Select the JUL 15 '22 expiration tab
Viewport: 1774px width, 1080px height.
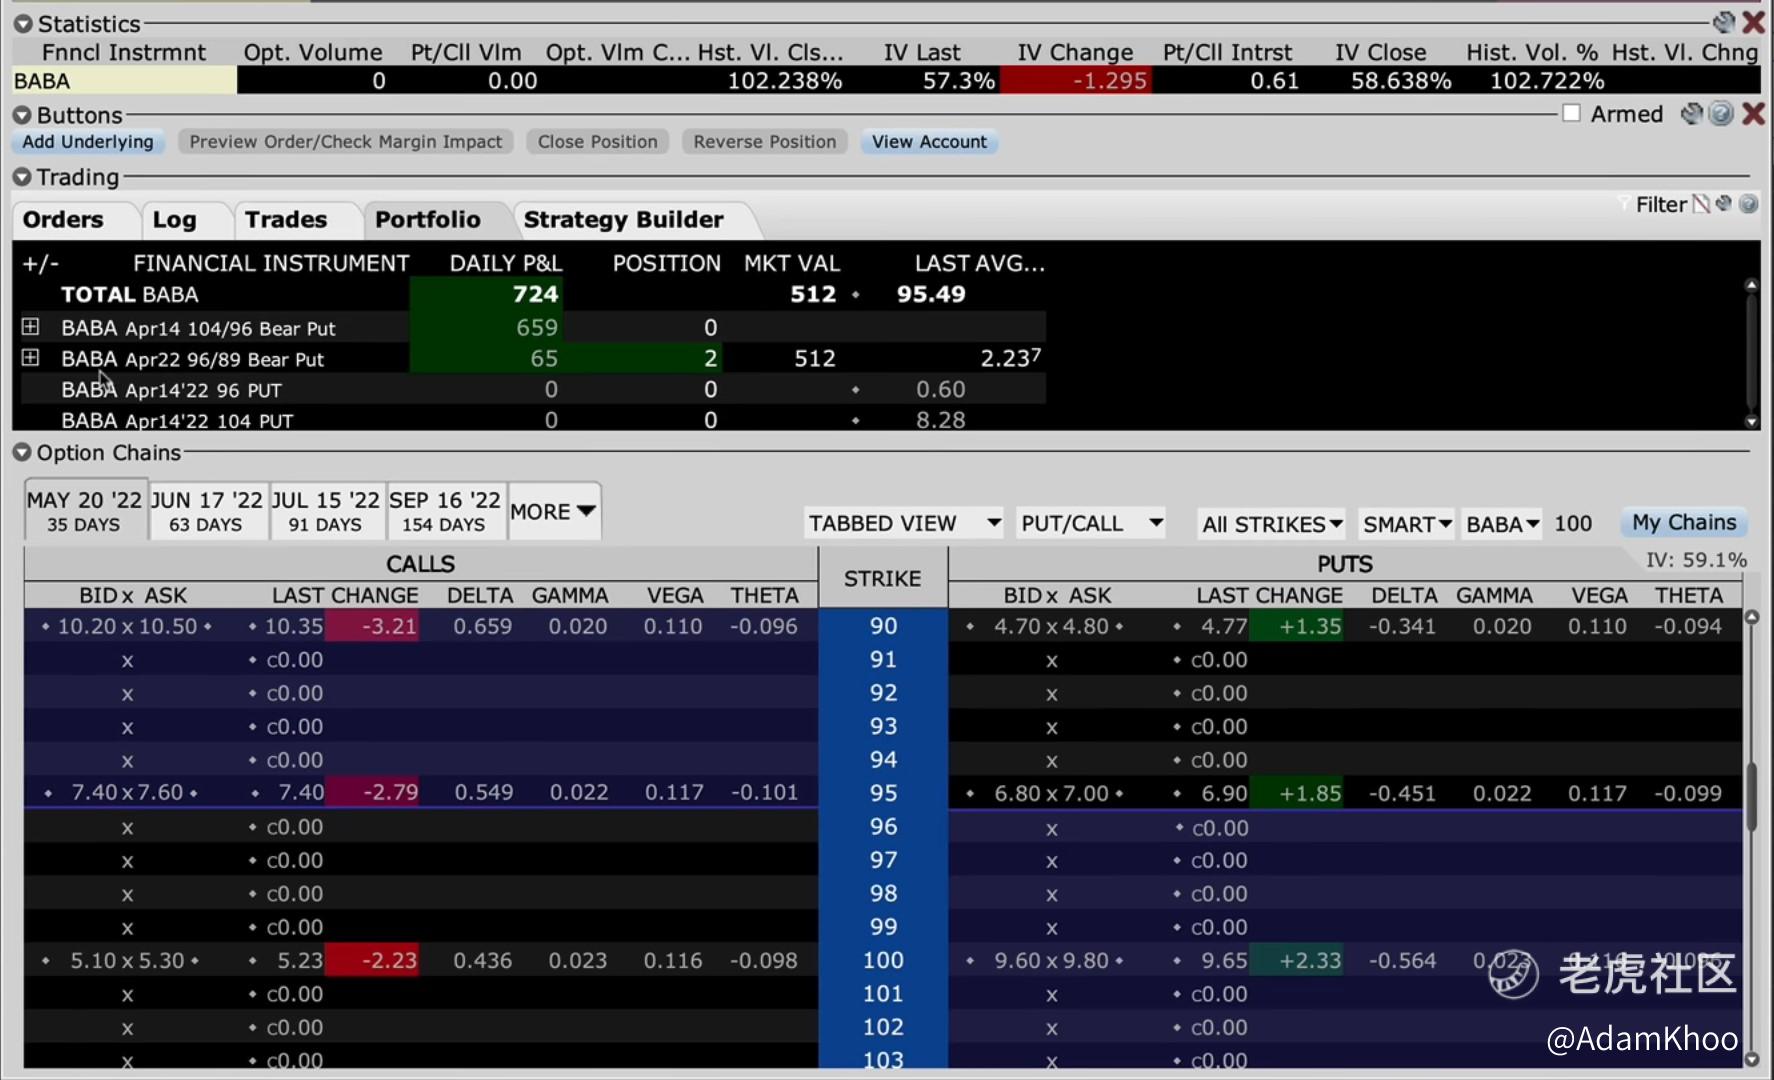point(326,511)
